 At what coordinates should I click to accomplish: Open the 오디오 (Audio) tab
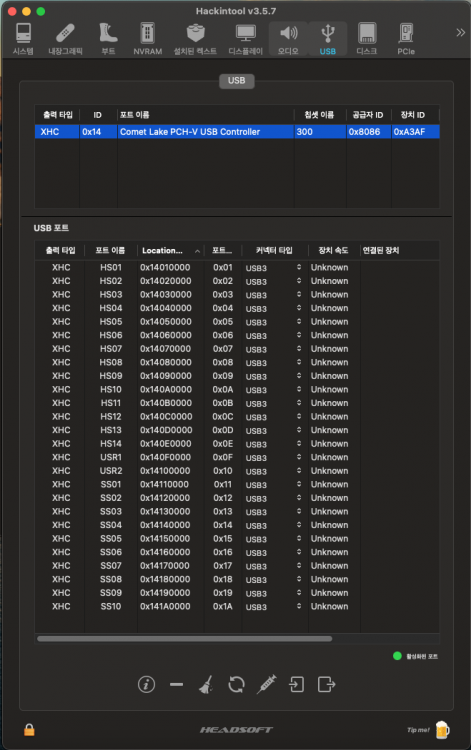coord(288,39)
